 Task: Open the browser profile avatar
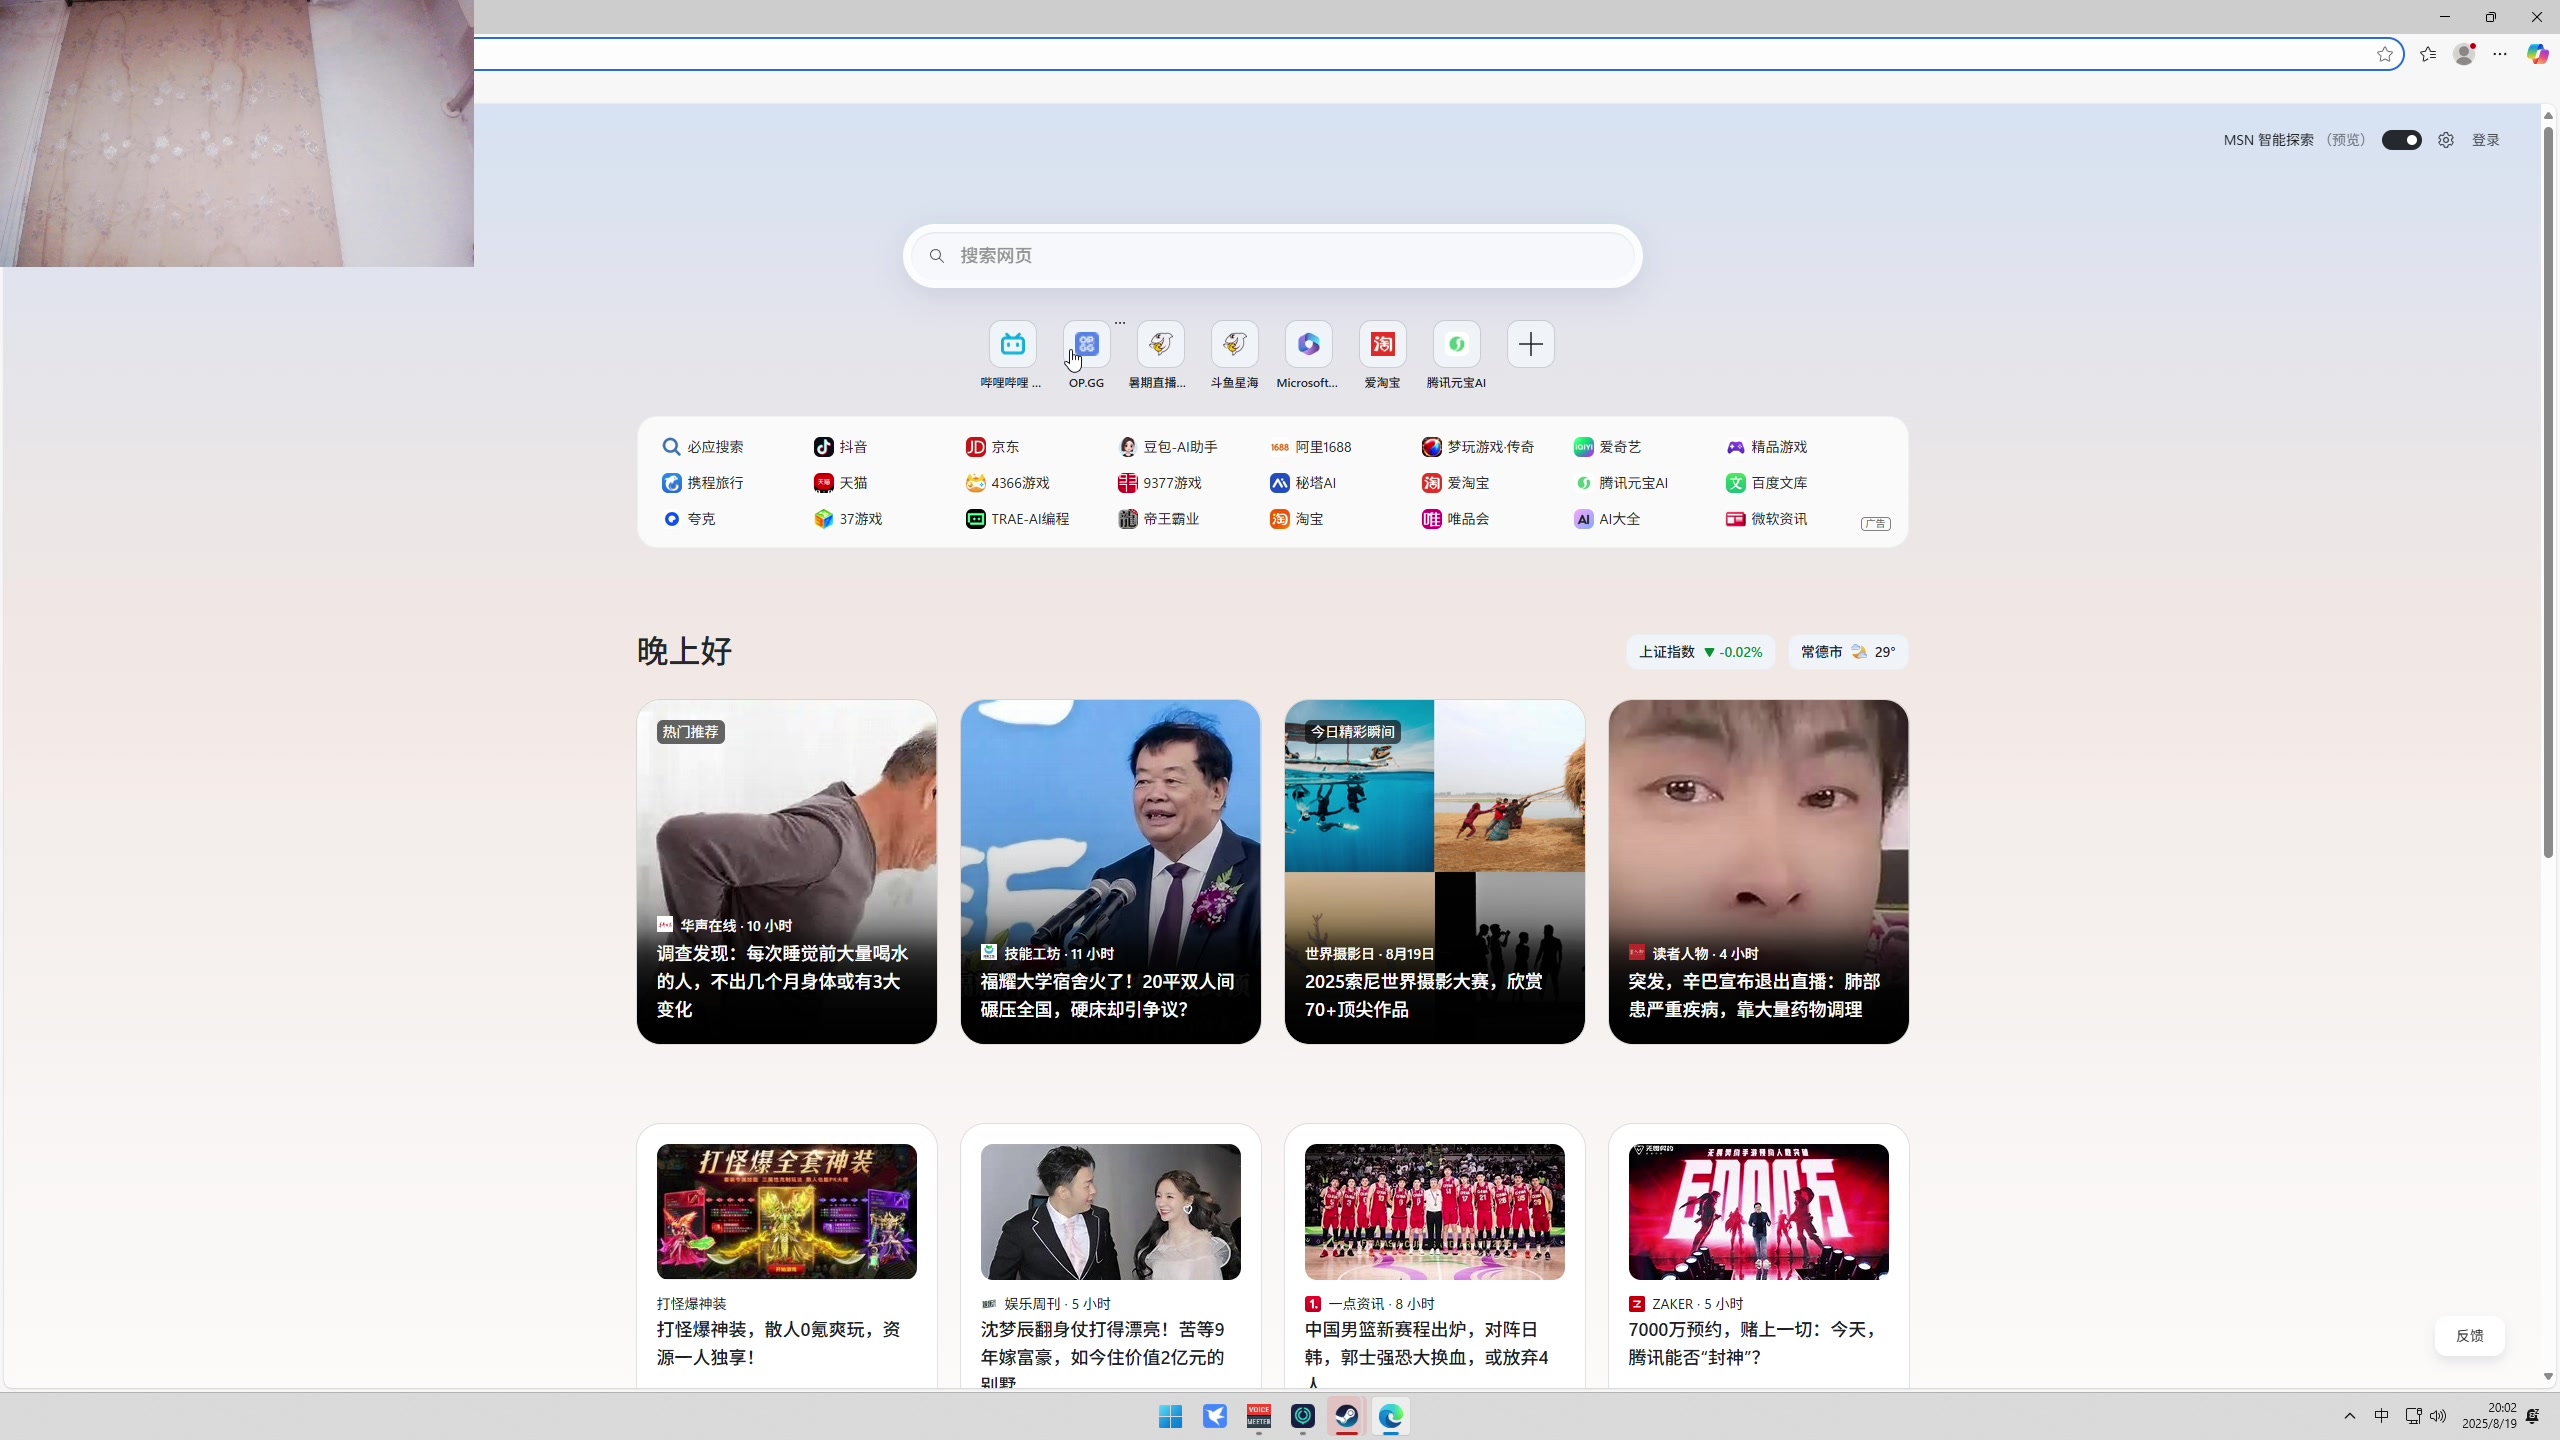tap(2465, 54)
